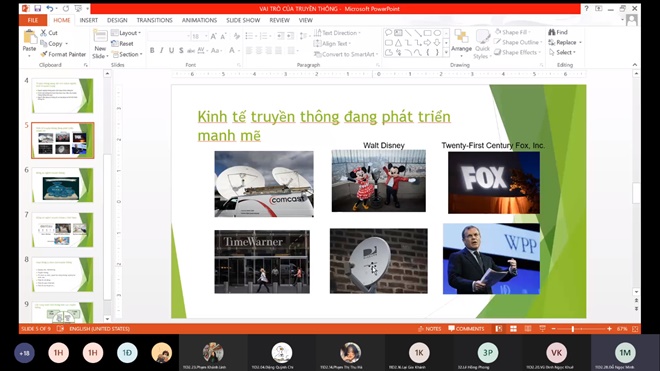The image size is (660, 371).
Task: Toggle Italic formatting
Action: tap(162, 51)
